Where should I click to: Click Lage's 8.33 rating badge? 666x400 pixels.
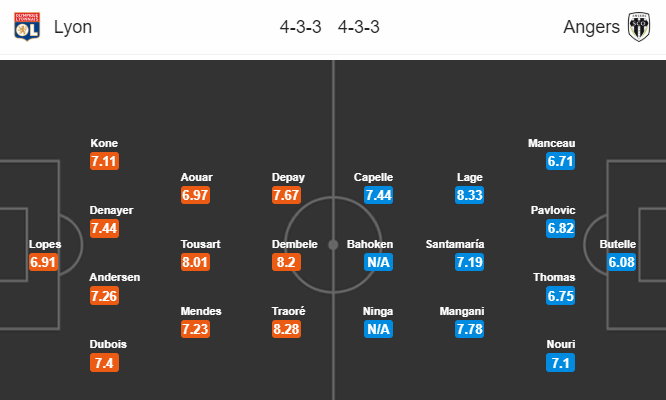click(x=469, y=196)
